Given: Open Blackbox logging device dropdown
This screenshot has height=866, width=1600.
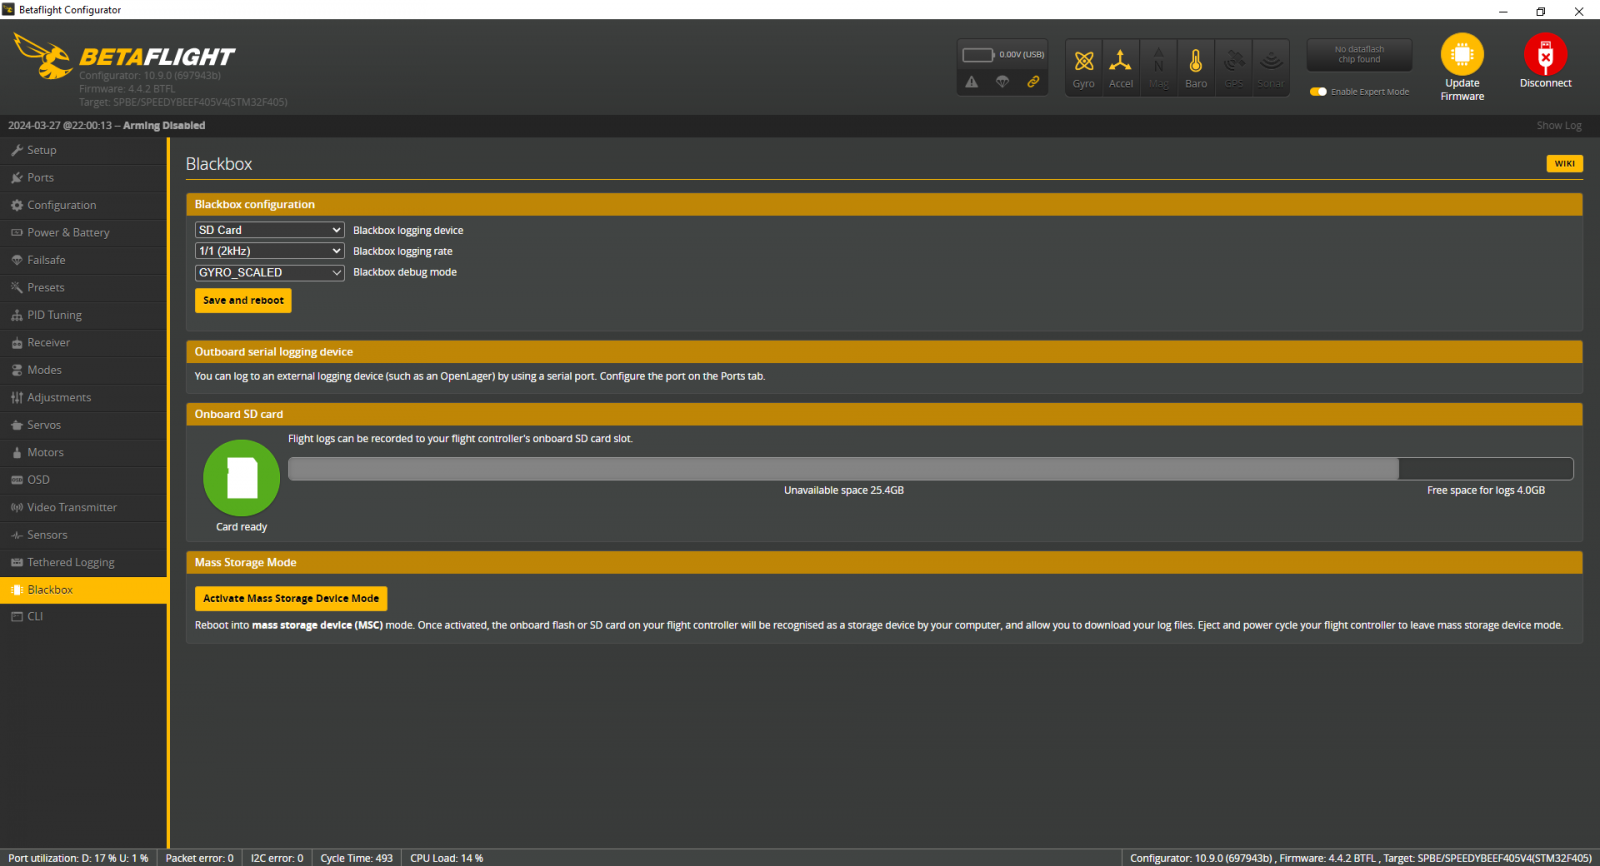Looking at the screenshot, I should pyautogui.click(x=269, y=230).
